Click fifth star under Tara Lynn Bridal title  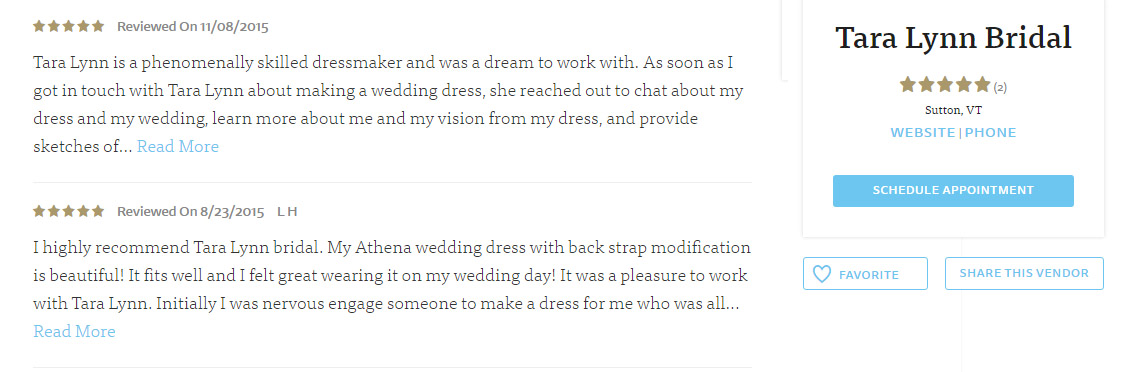983,85
